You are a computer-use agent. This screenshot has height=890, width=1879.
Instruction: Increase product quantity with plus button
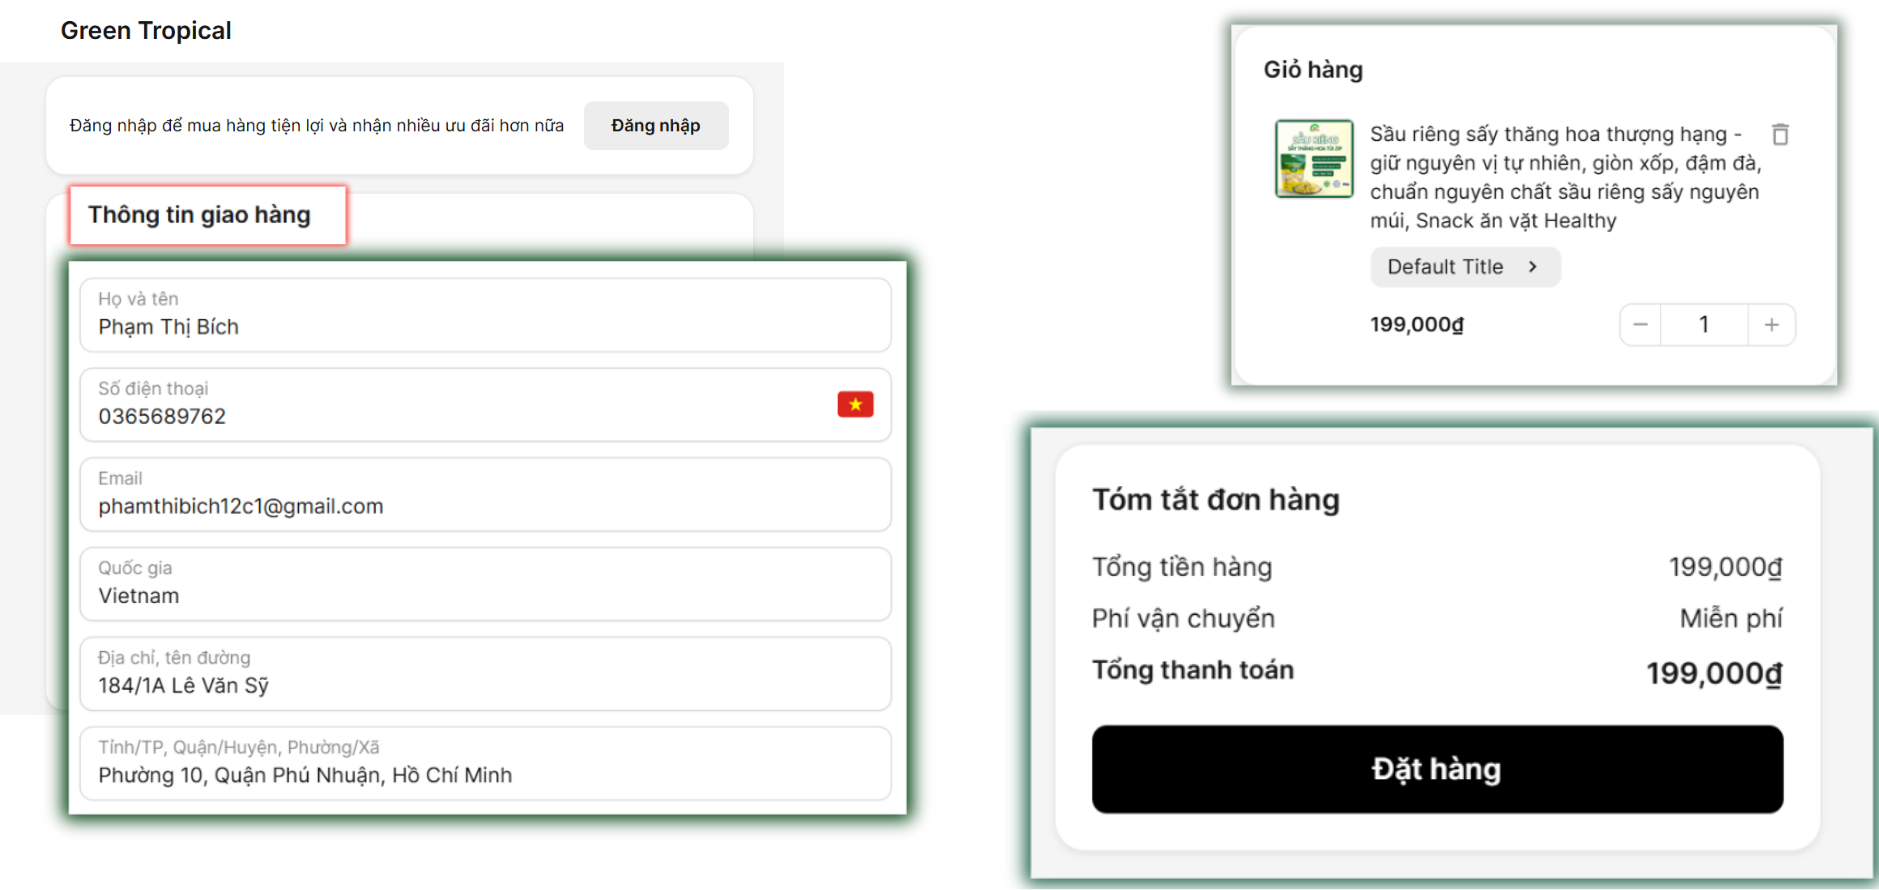(x=1771, y=325)
